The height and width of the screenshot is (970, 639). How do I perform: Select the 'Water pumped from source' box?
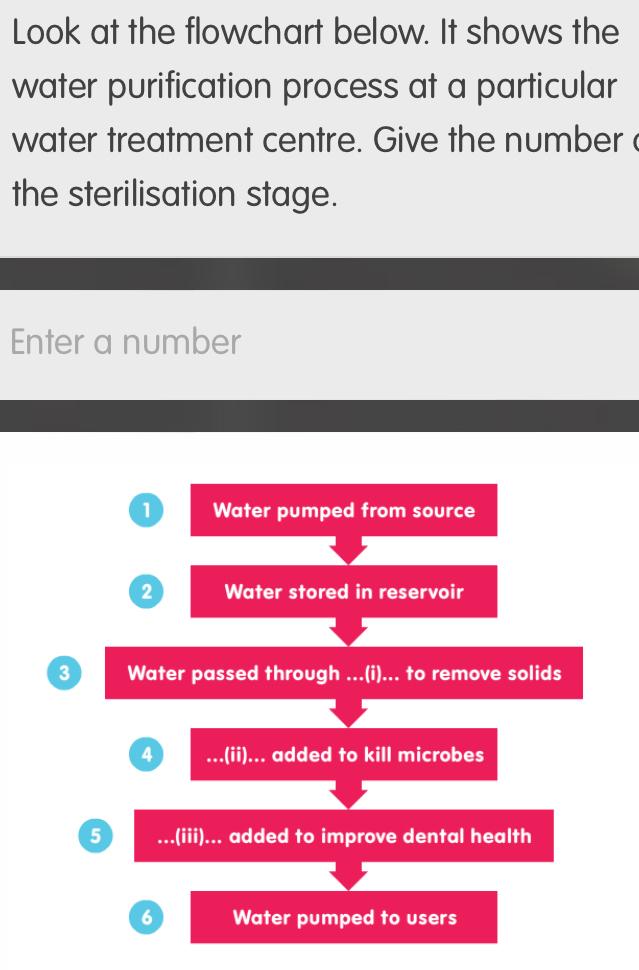344,510
